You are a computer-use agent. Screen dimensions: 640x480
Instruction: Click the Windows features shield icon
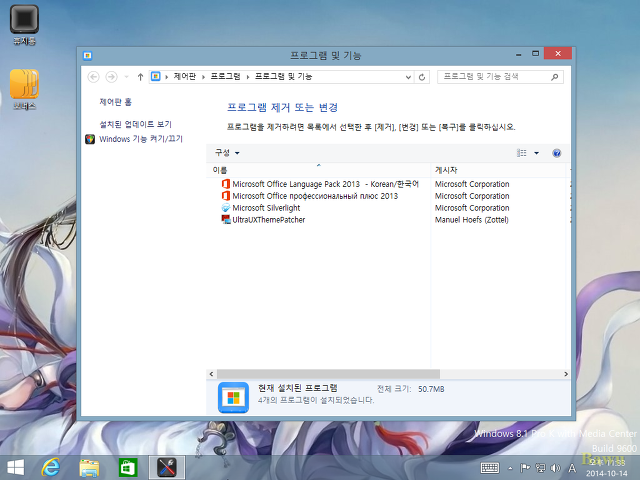[90, 139]
